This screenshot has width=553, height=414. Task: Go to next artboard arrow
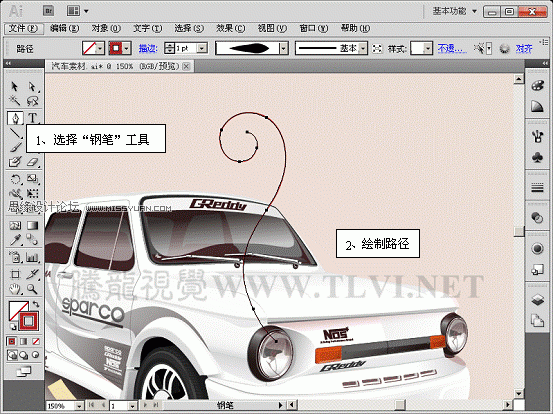145,406
